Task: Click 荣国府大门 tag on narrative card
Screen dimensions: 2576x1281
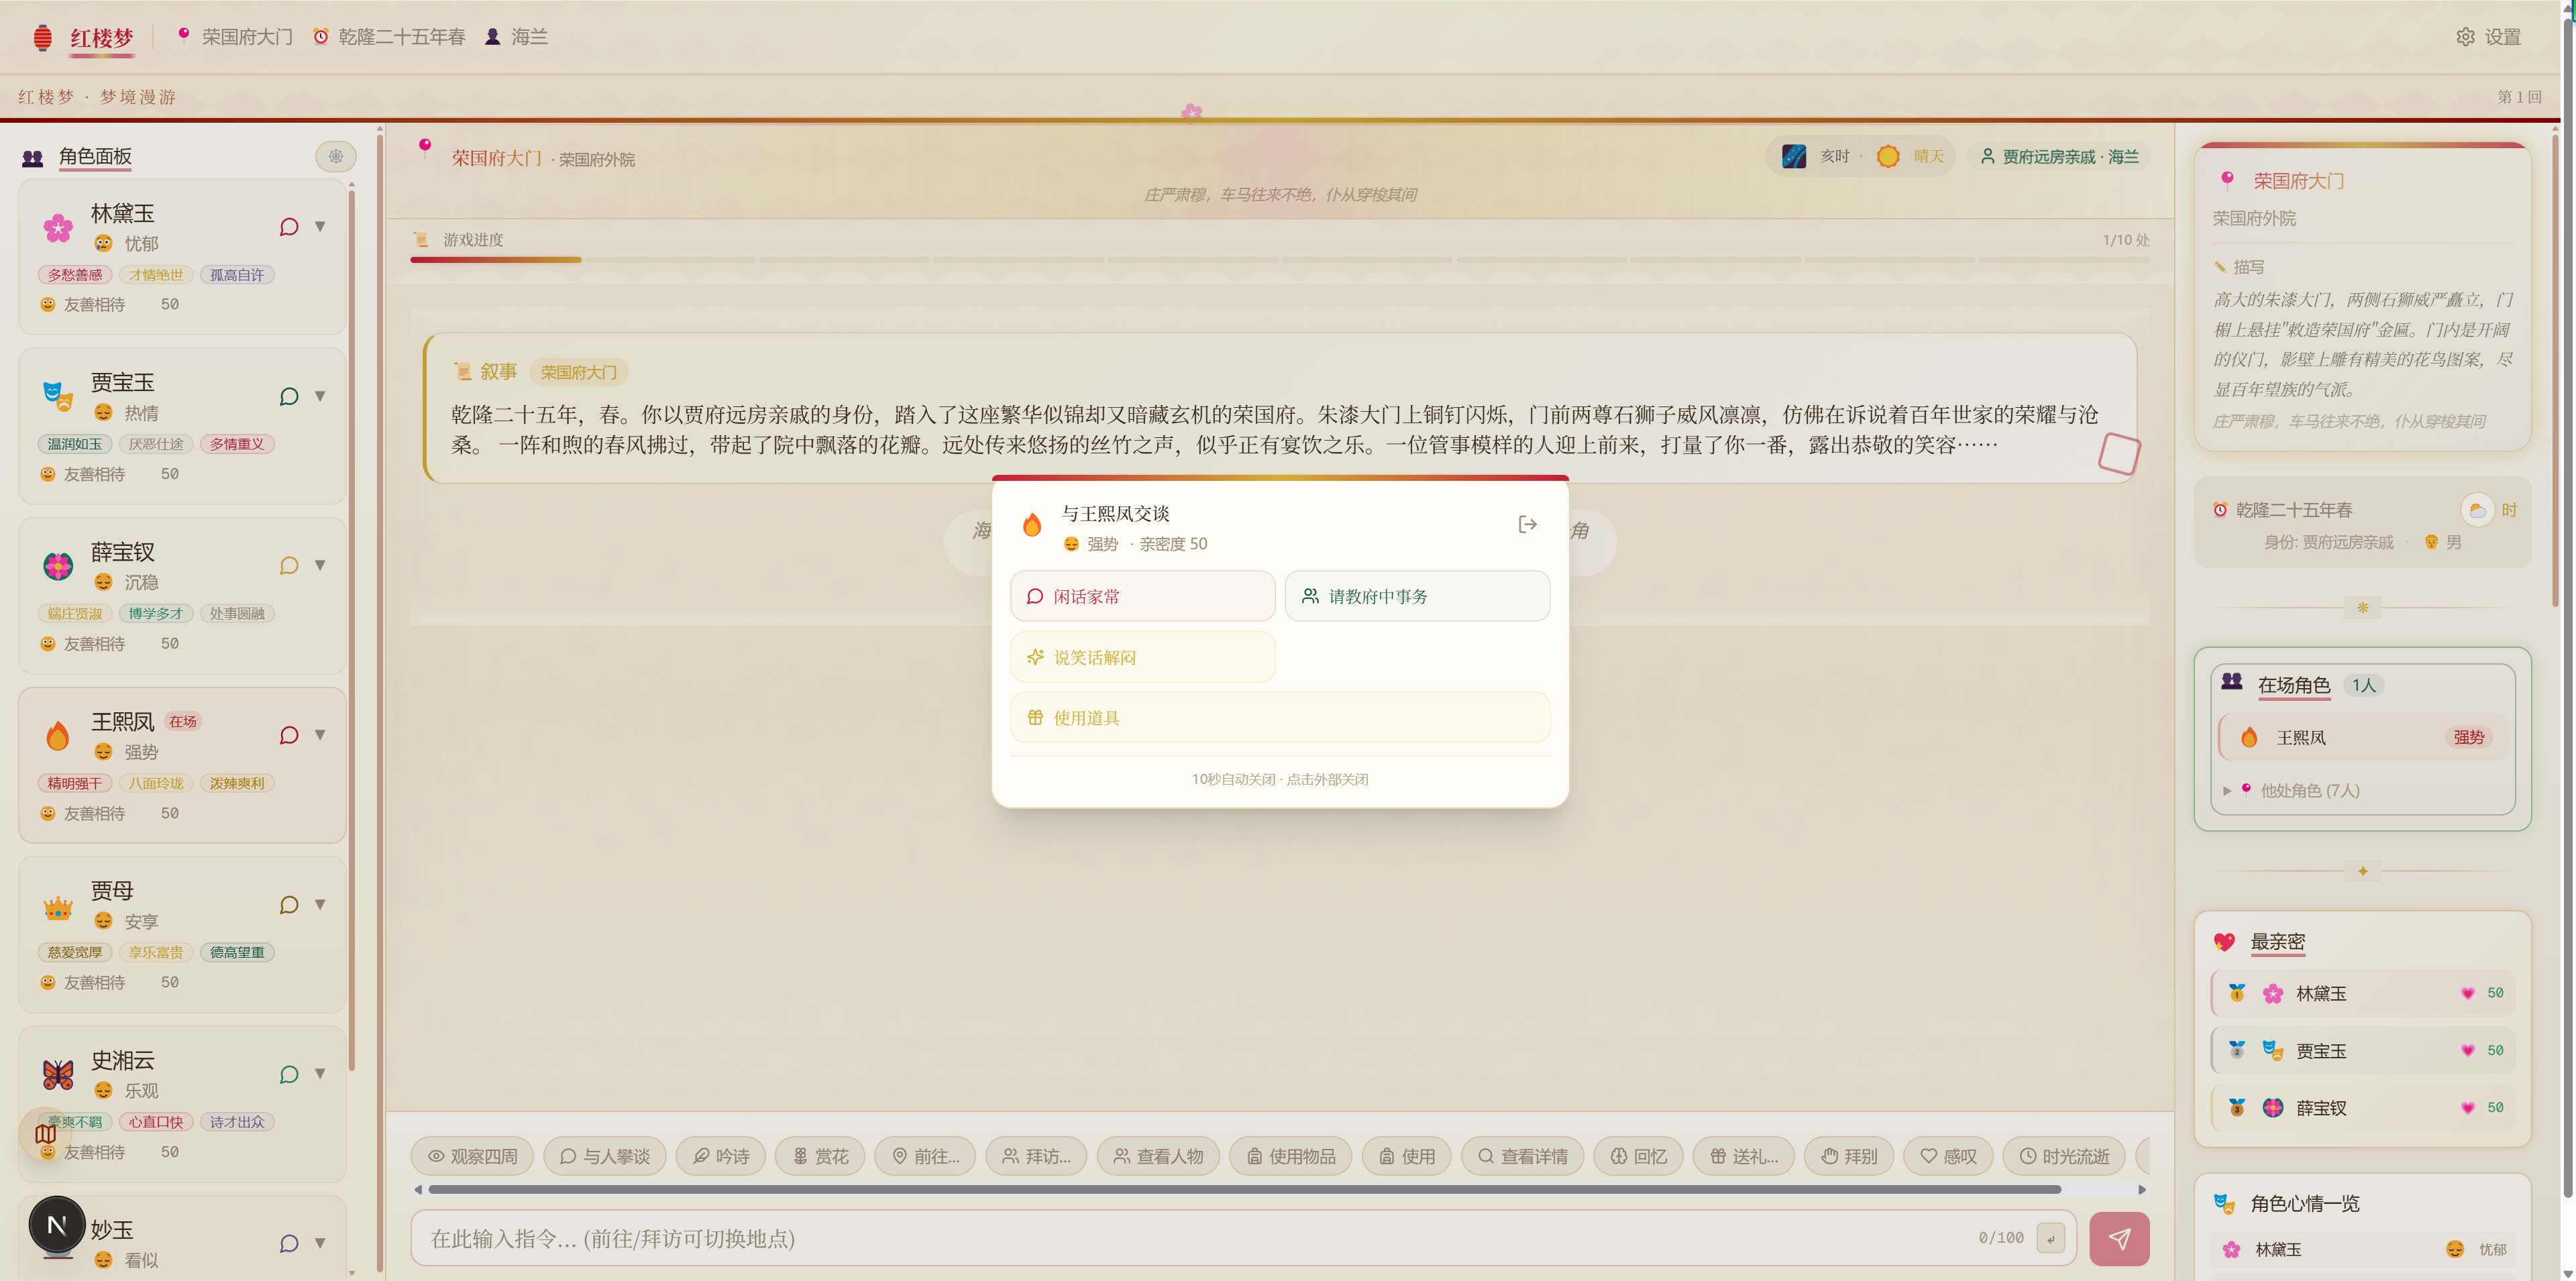Action: (x=578, y=373)
